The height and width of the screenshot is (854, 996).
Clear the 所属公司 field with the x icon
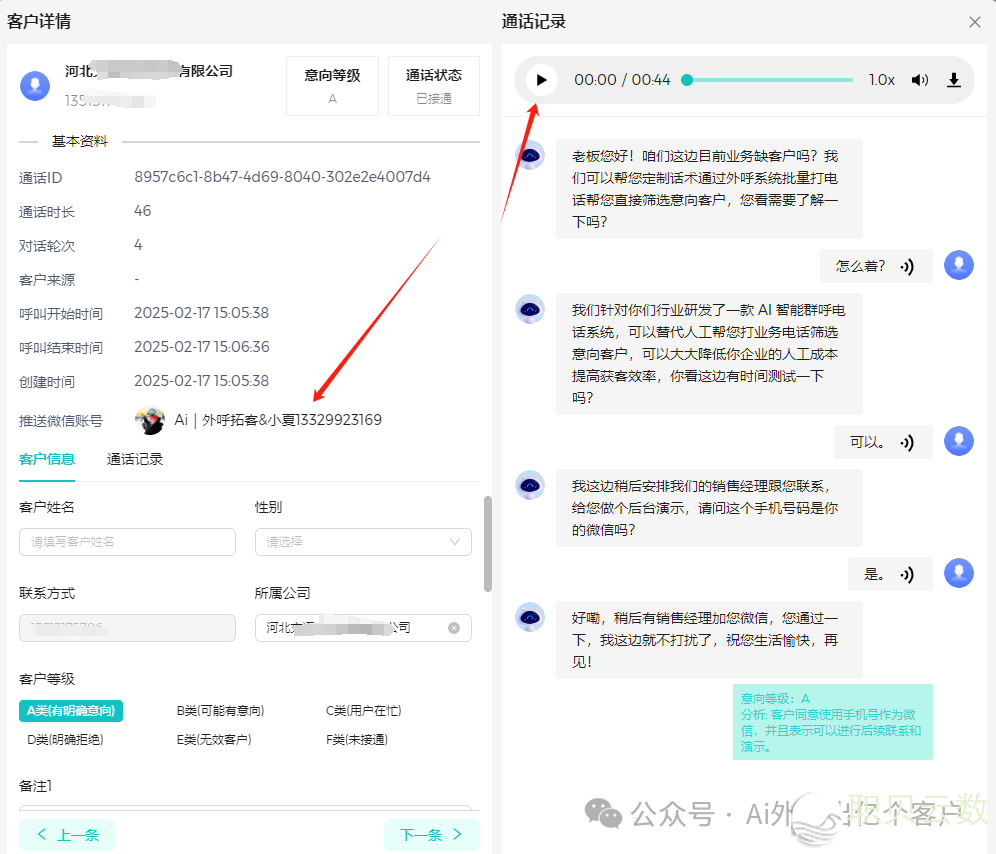(454, 628)
